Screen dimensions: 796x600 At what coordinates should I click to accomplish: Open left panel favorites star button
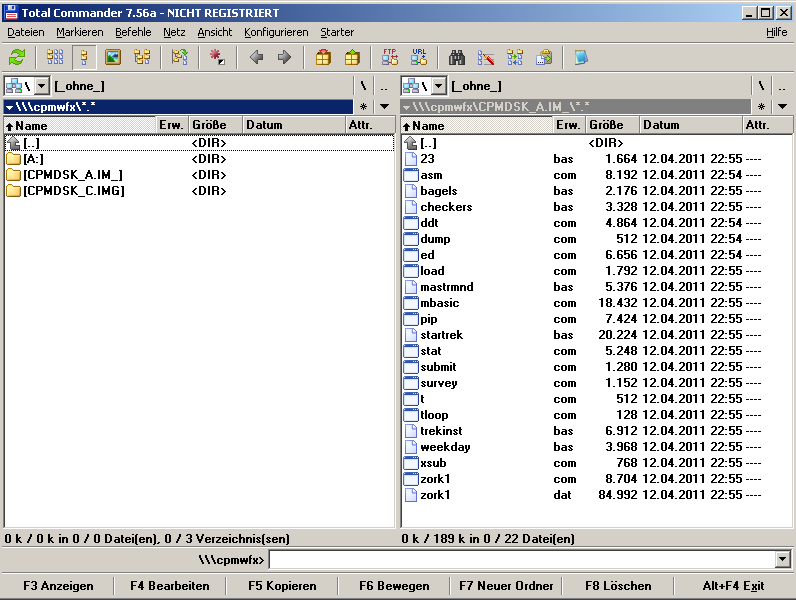tap(363, 107)
